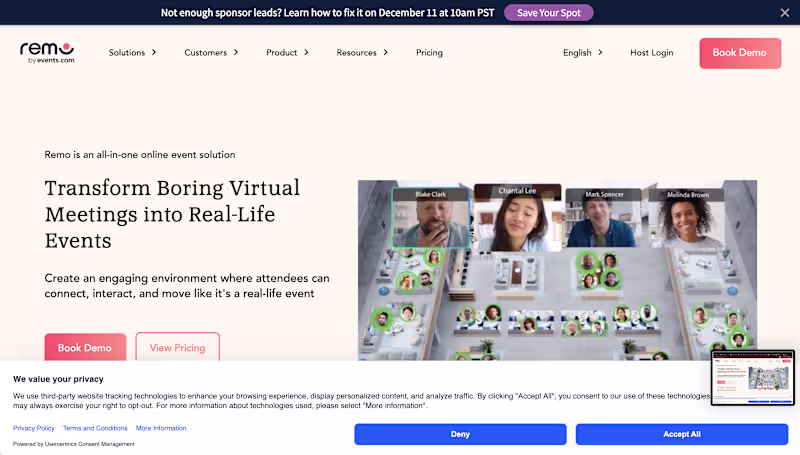Accept All cookies

[682, 434]
